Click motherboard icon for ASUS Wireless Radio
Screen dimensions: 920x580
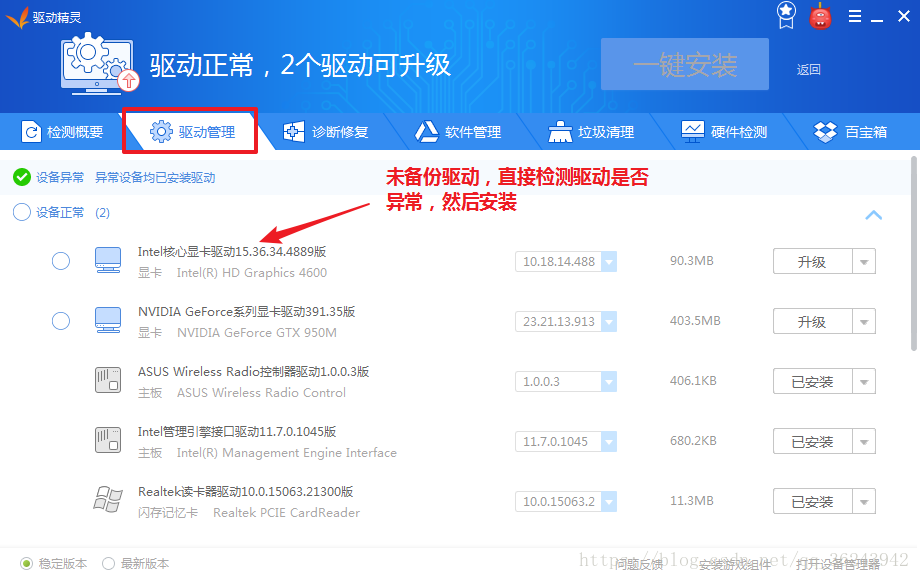[x=108, y=380]
